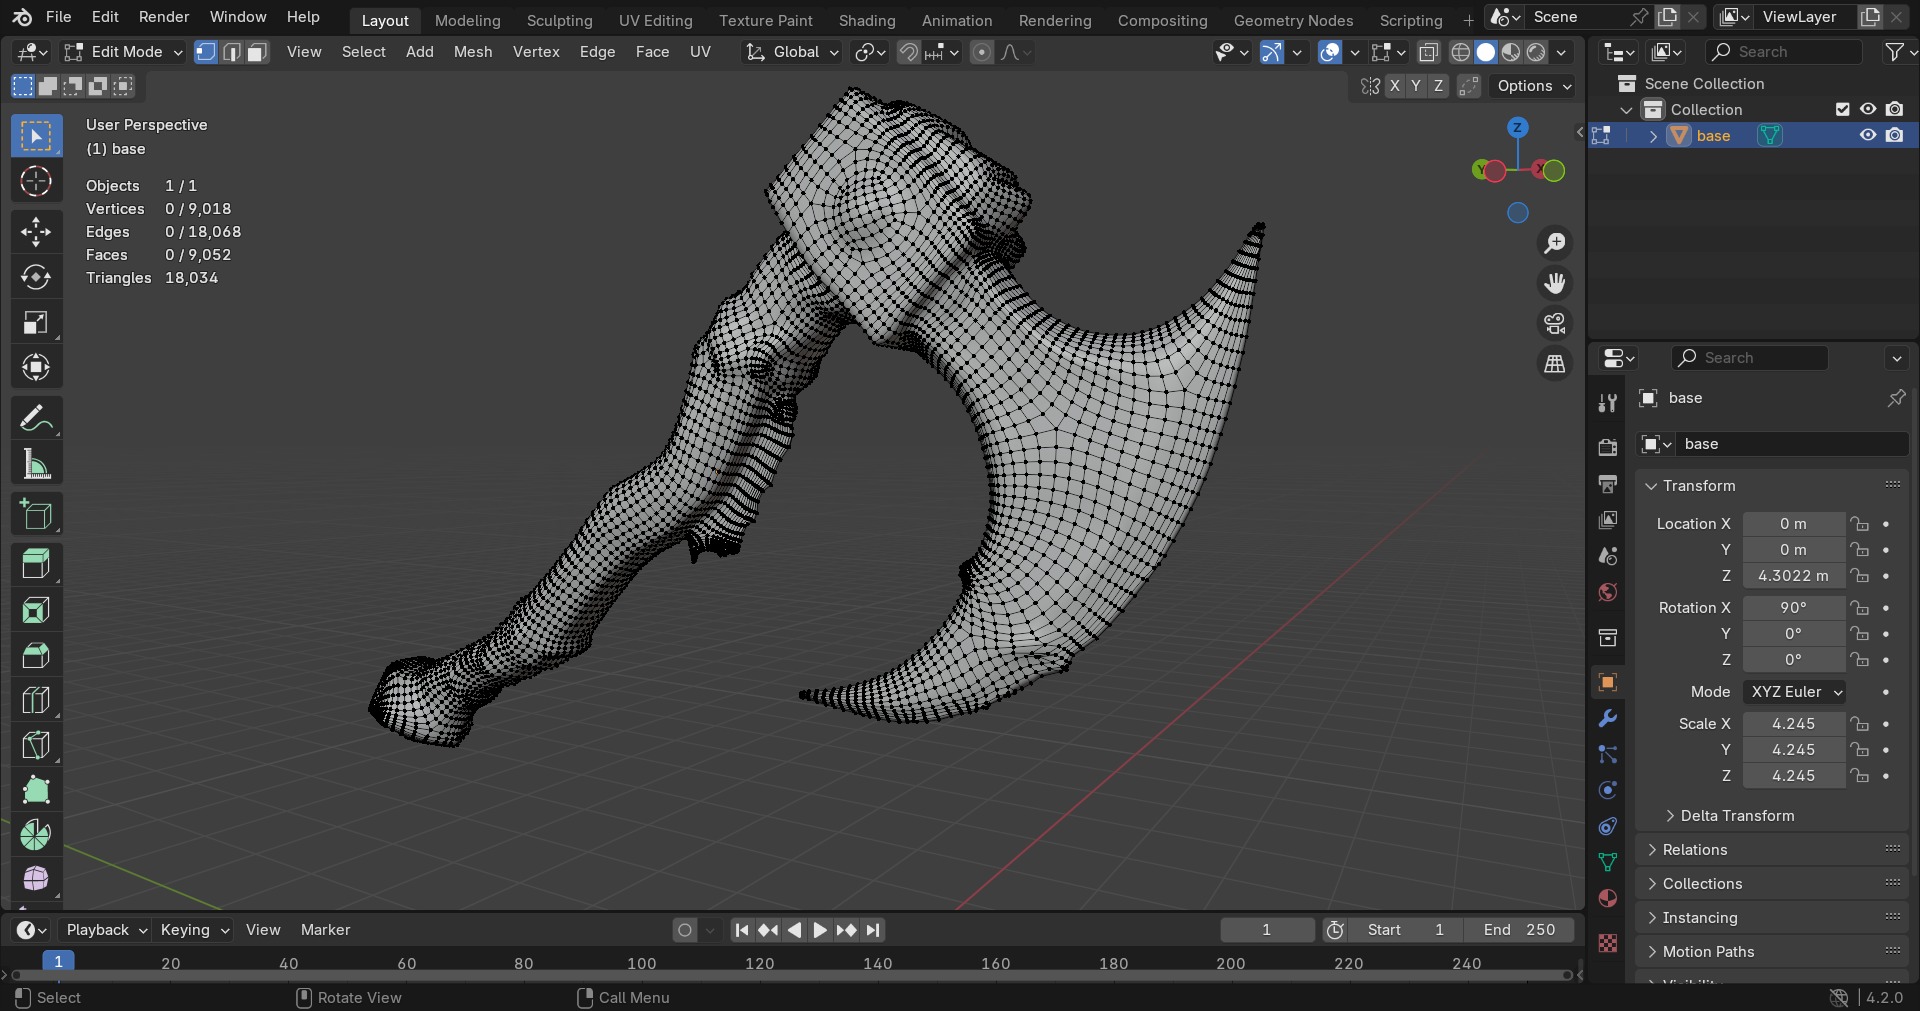Jump to last frame

[x=873, y=930]
